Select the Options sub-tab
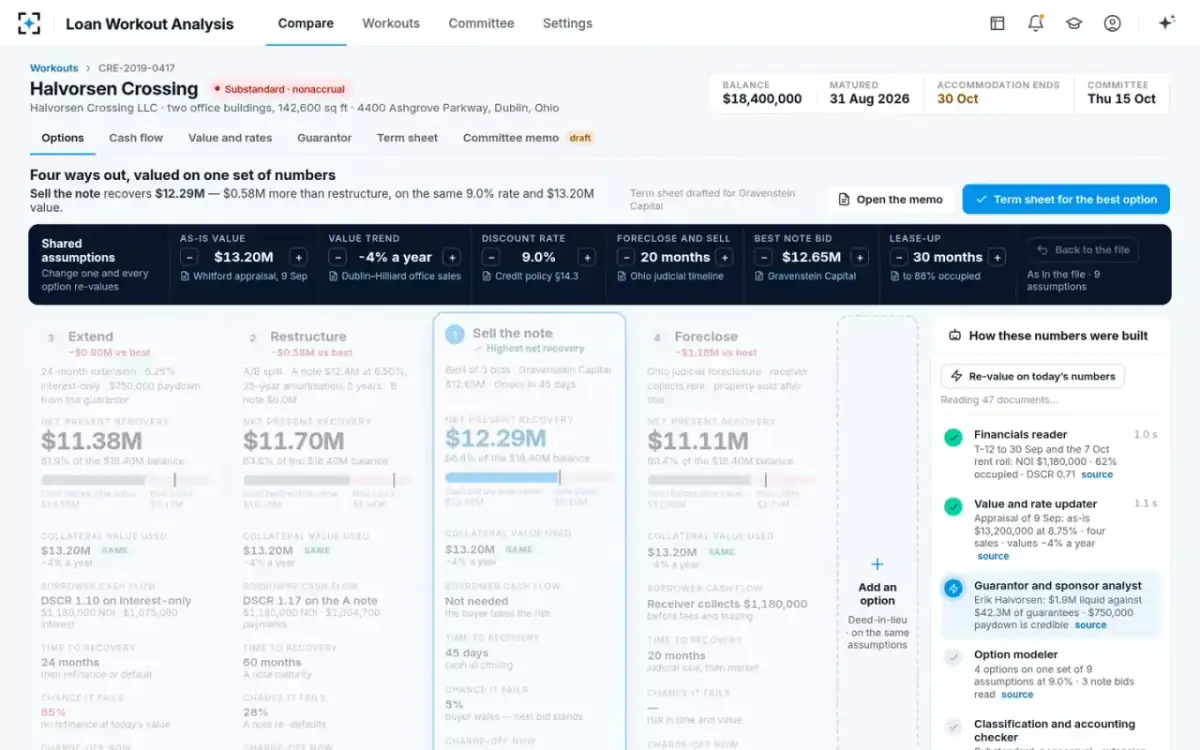 (63, 138)
